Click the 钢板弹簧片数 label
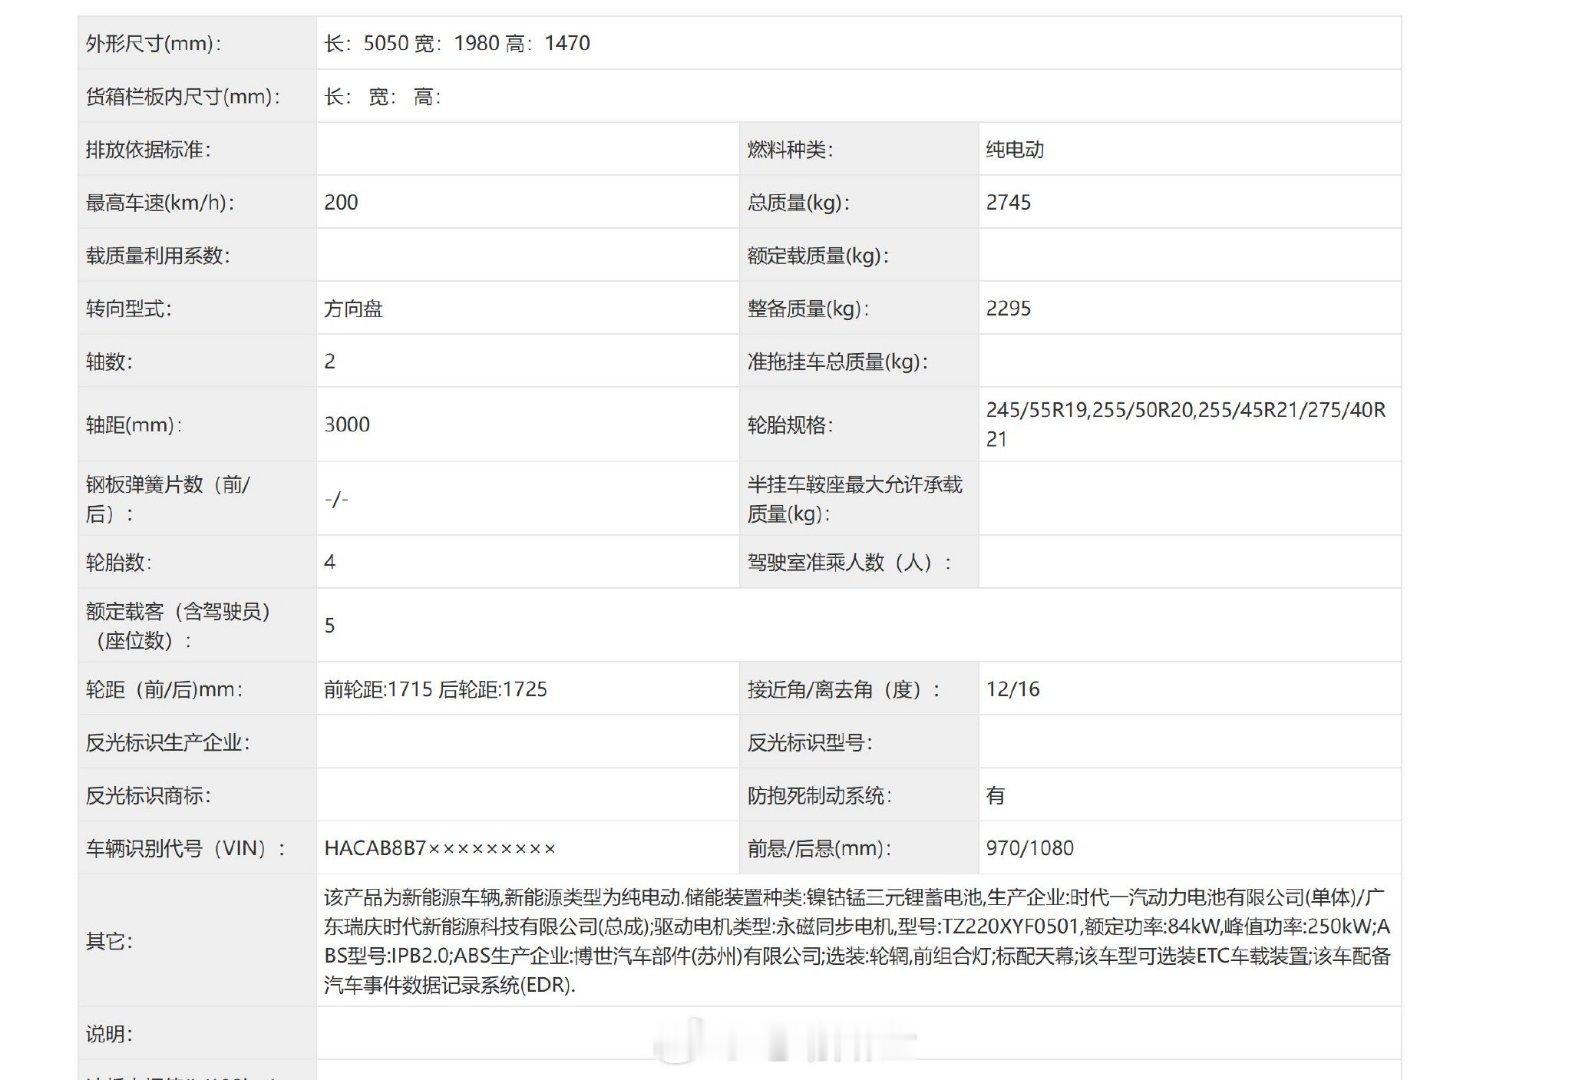Screen dimensions: 1572x1080 [168, 498]
